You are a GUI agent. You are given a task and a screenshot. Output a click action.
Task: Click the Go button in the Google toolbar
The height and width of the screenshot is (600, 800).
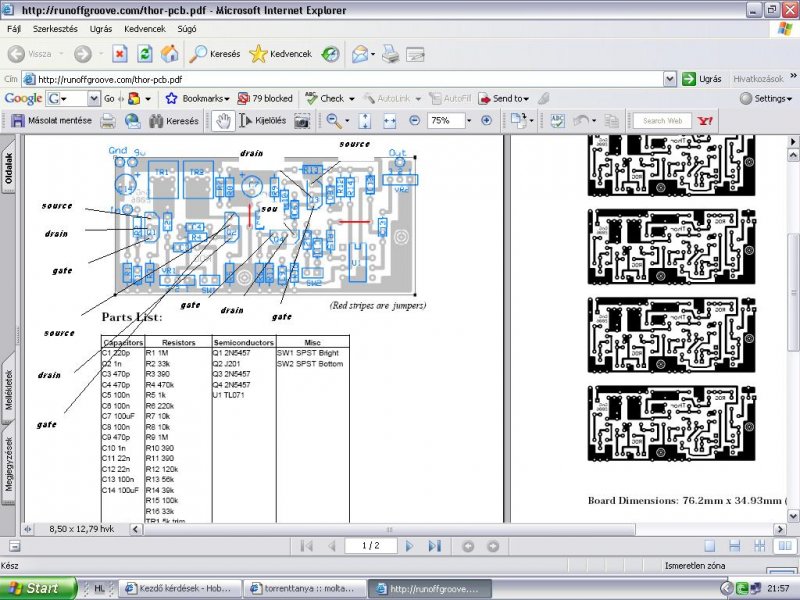point(109,98)
